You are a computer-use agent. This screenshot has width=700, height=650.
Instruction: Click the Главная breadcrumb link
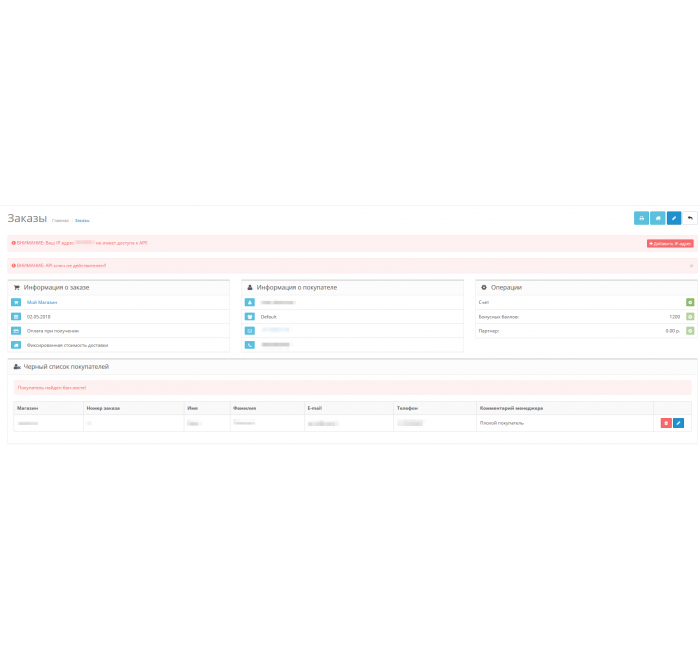pos(60,221)
